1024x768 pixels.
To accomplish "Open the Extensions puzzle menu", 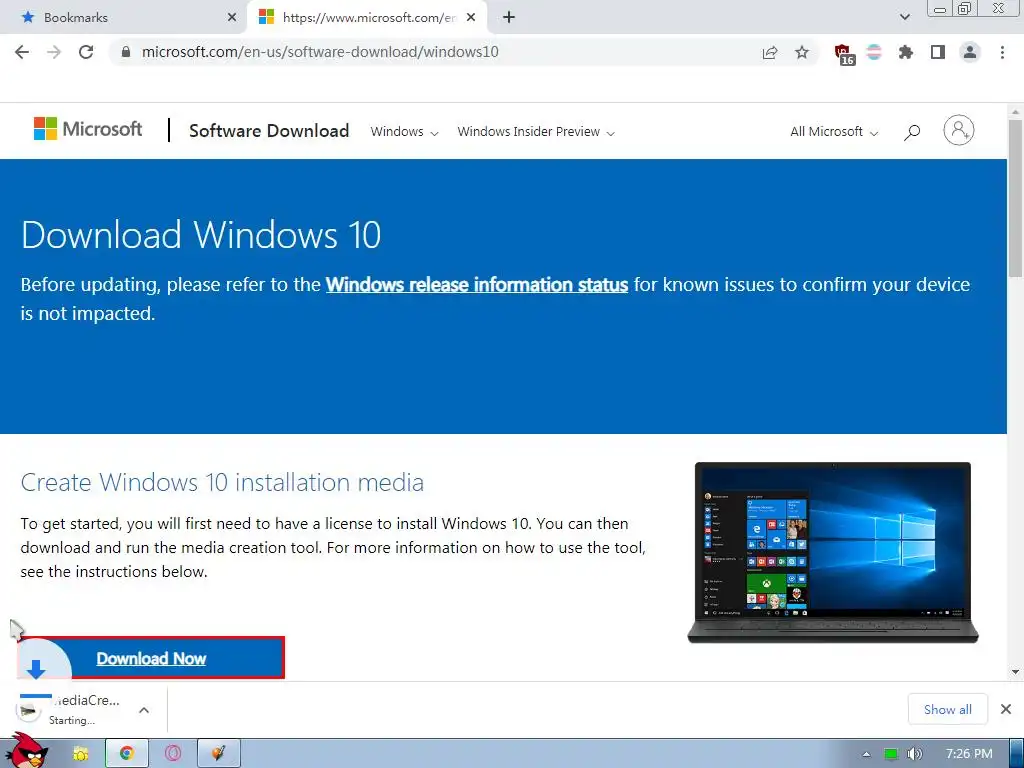I will [906, 52].
